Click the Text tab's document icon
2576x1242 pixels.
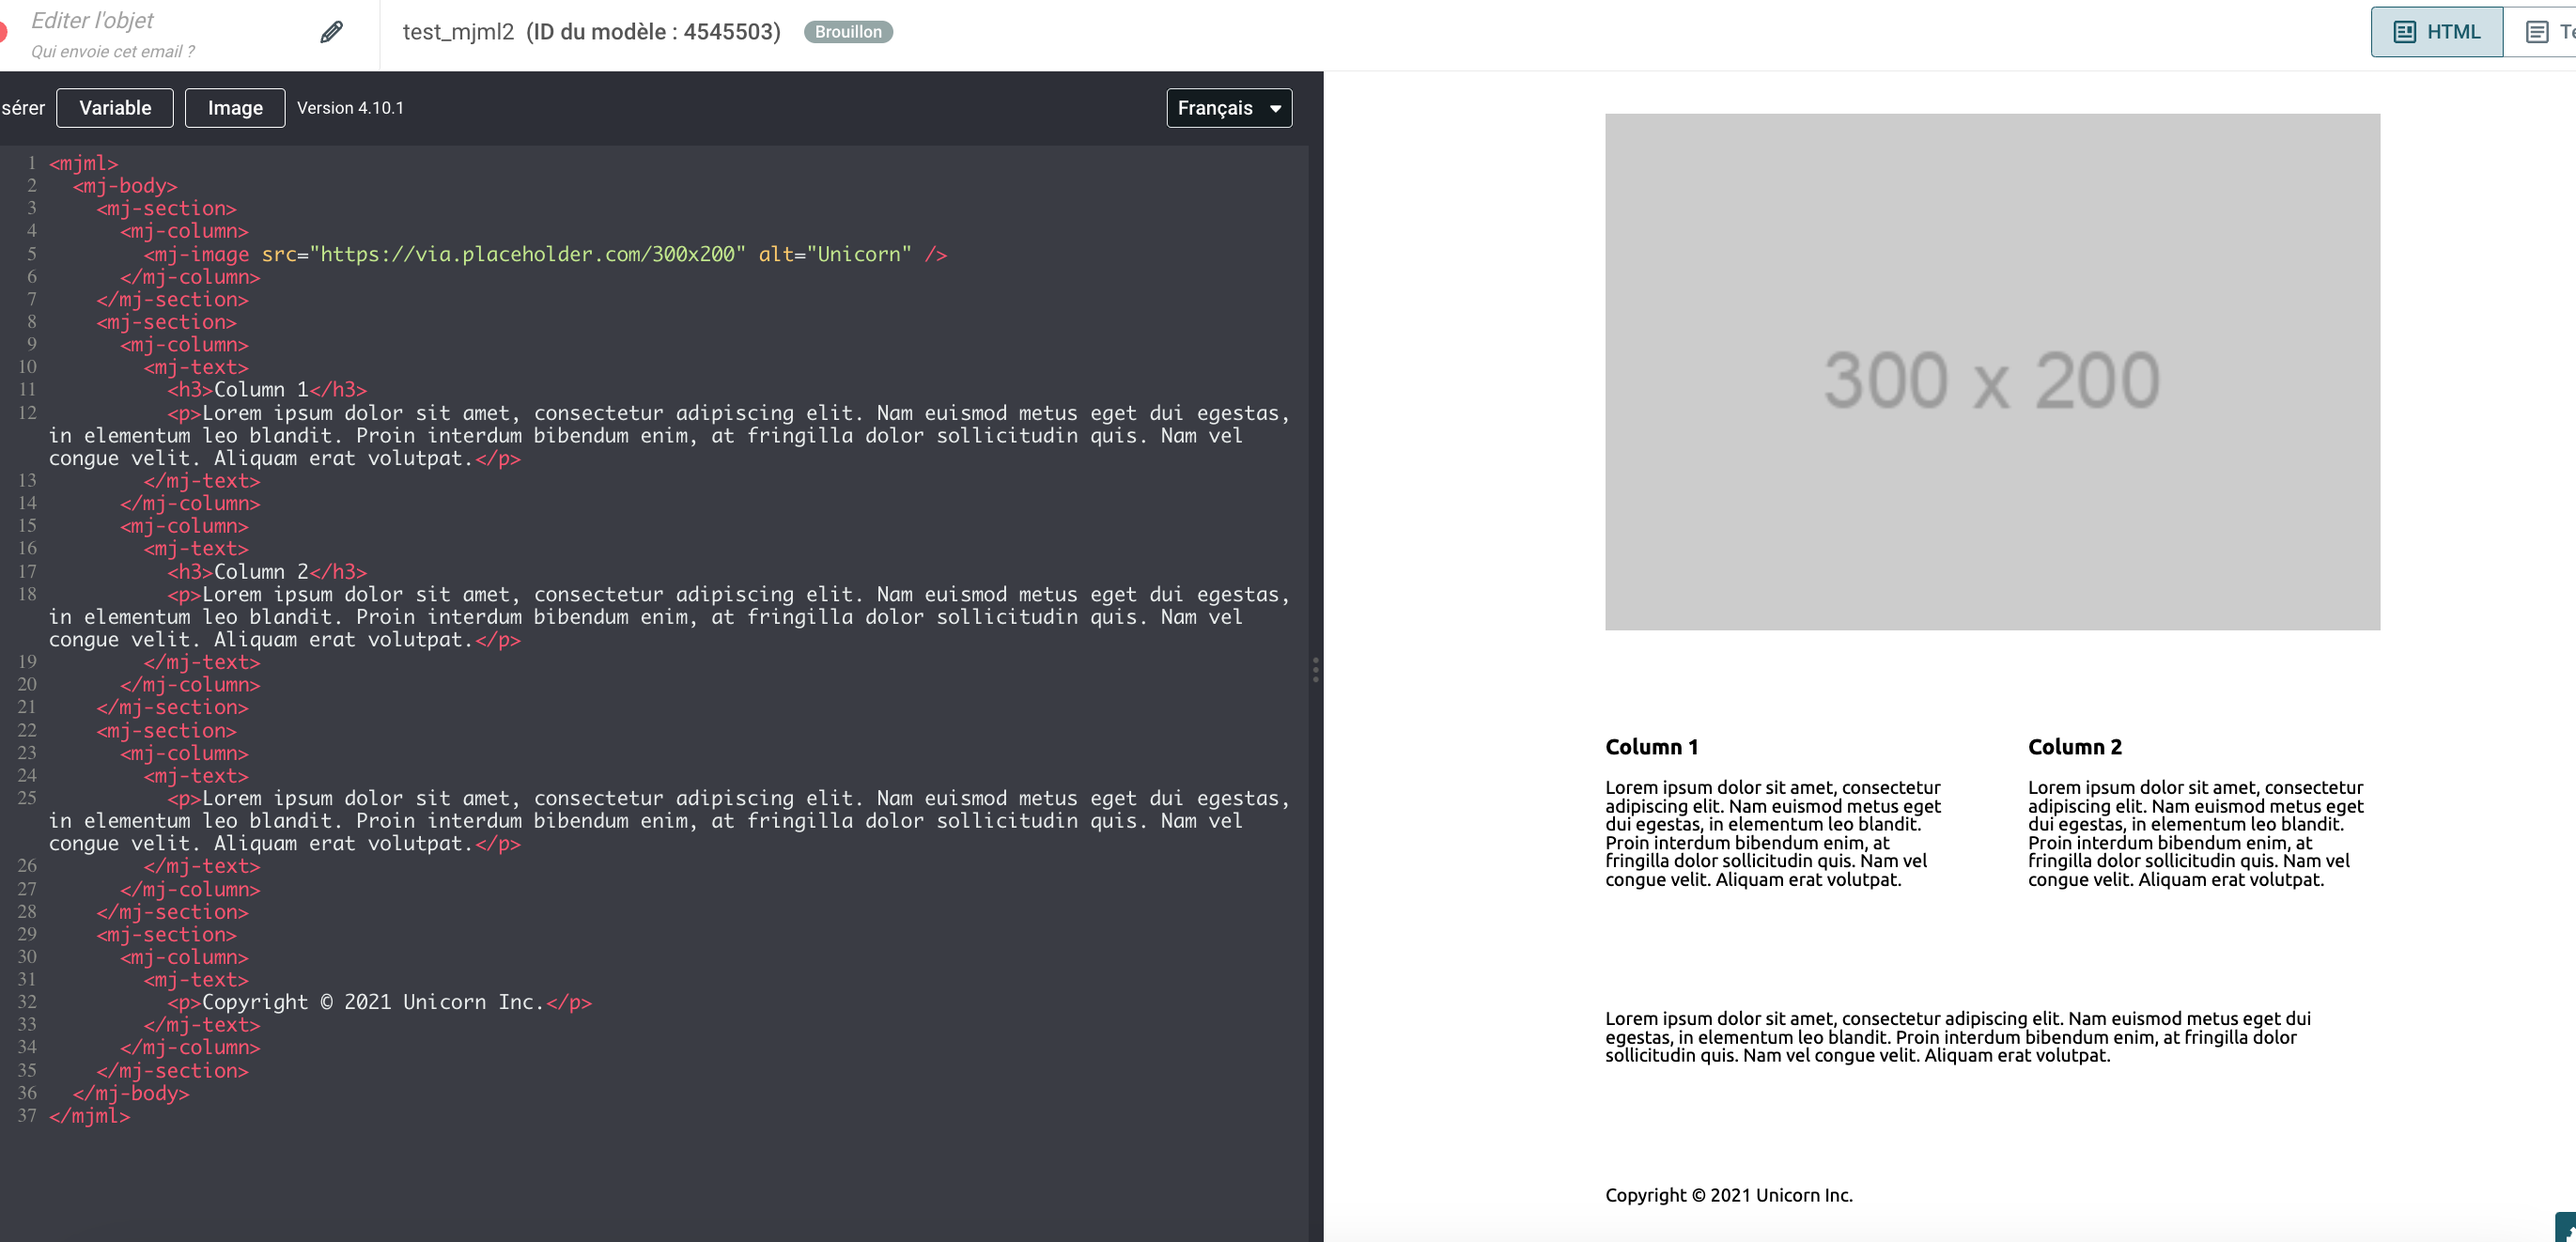(2537, 32)
